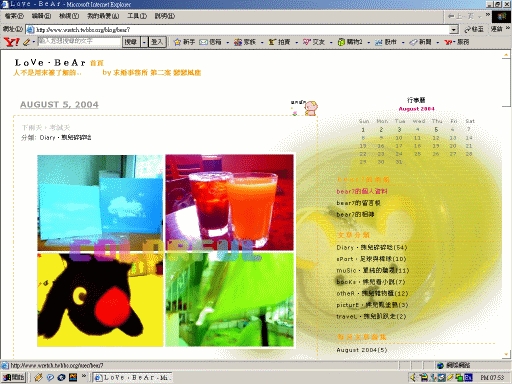Expand the dropdown after 信箱 in toolbar
Viewport: 512px width, 384px height.
228,42
